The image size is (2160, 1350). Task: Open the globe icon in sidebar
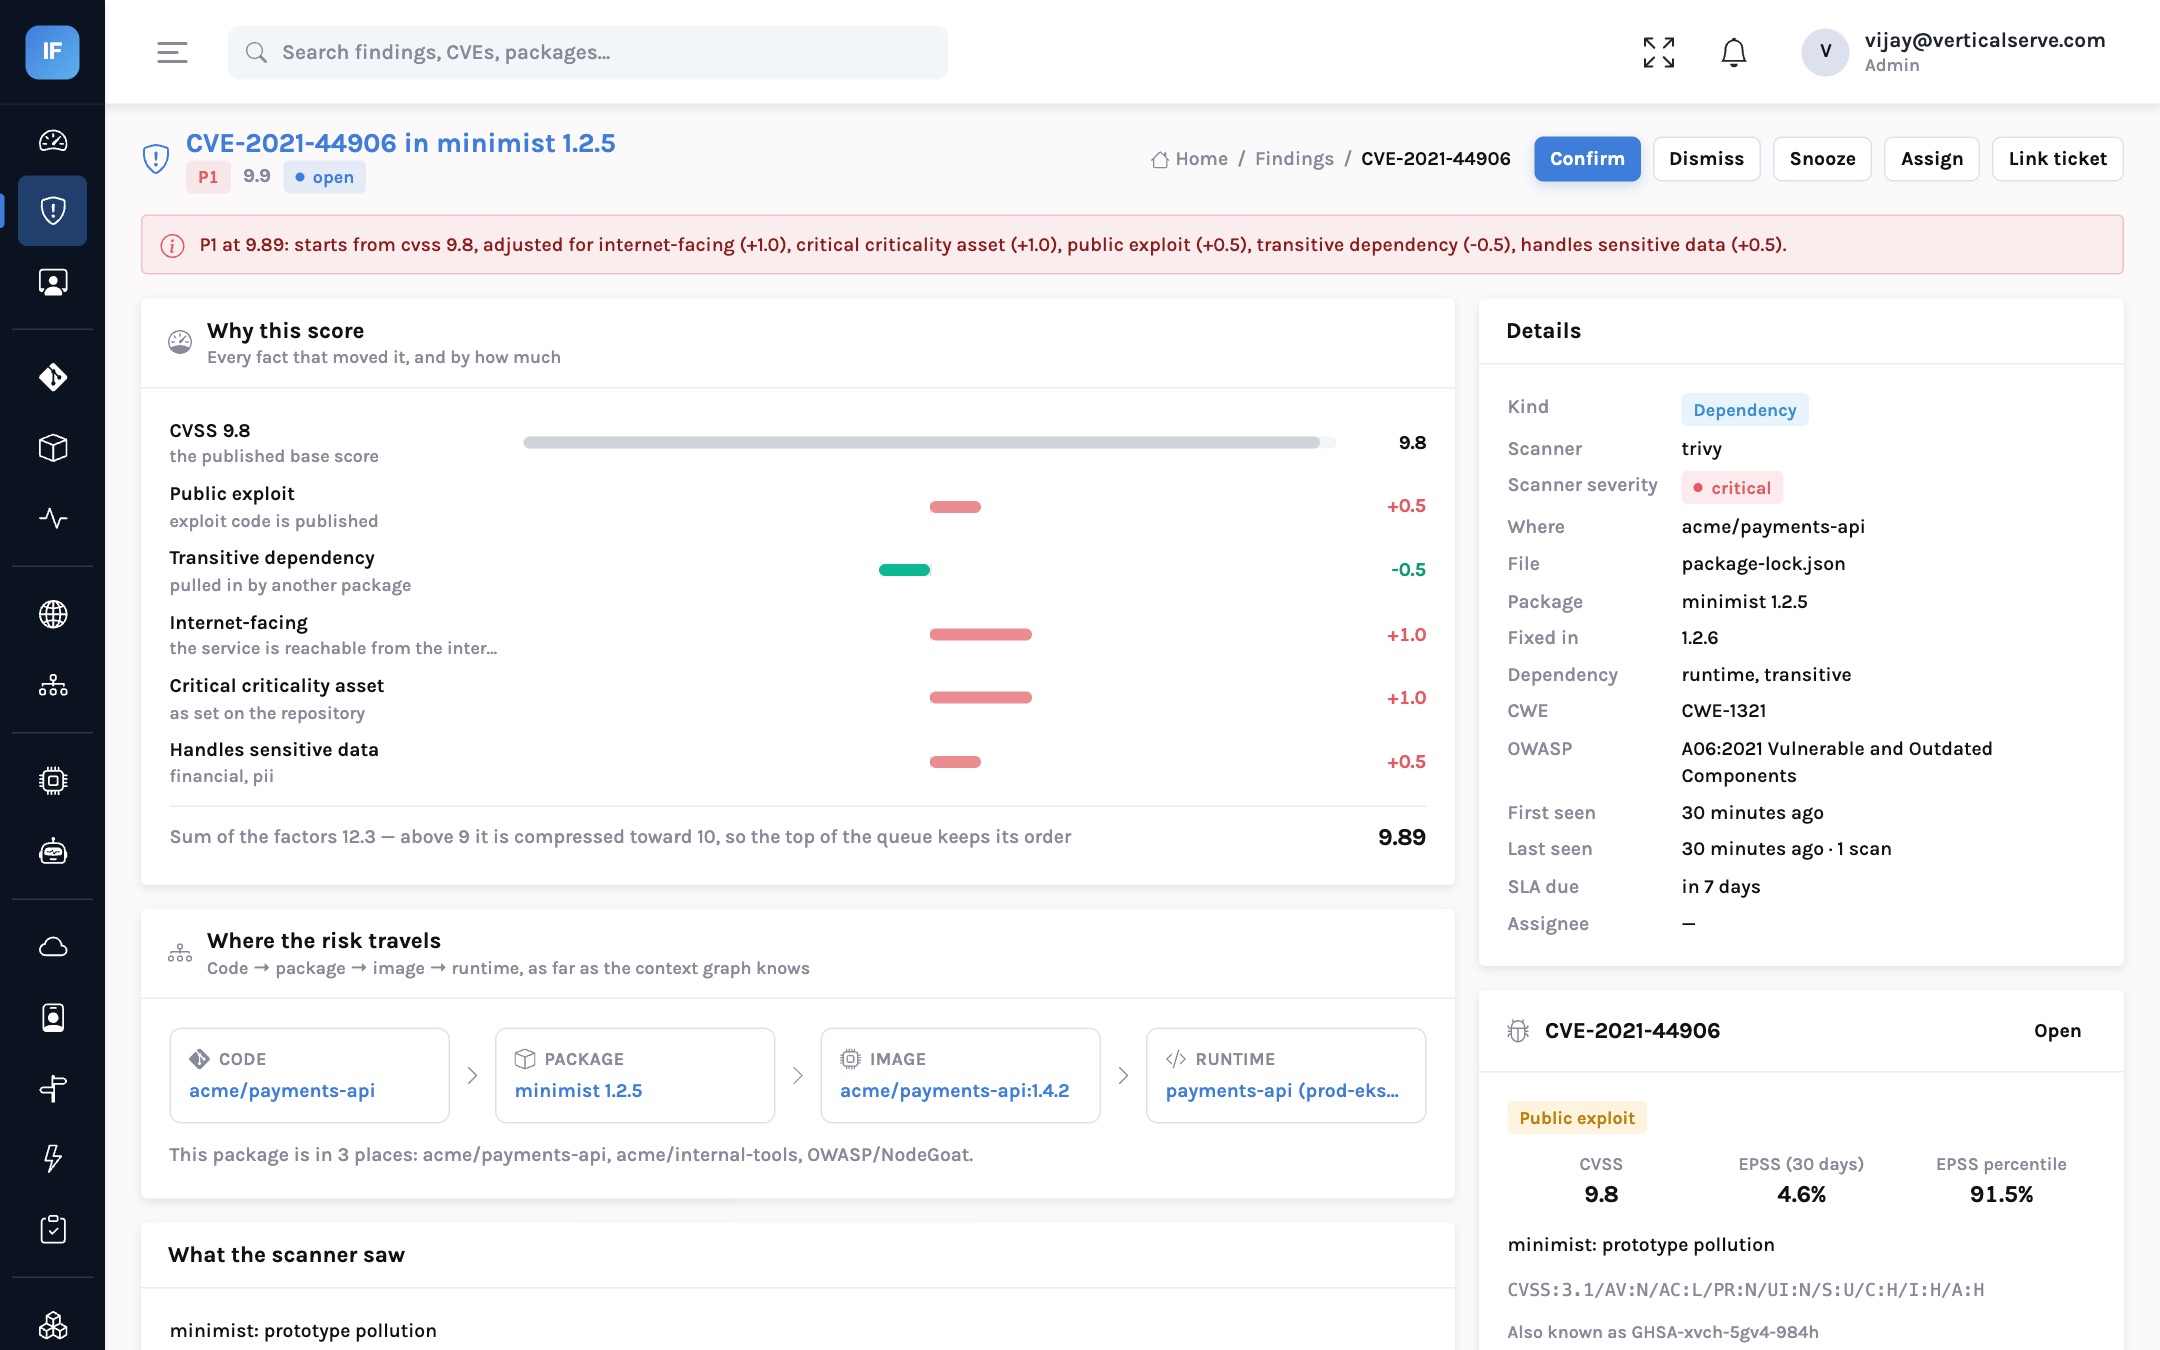coord(53,614)
